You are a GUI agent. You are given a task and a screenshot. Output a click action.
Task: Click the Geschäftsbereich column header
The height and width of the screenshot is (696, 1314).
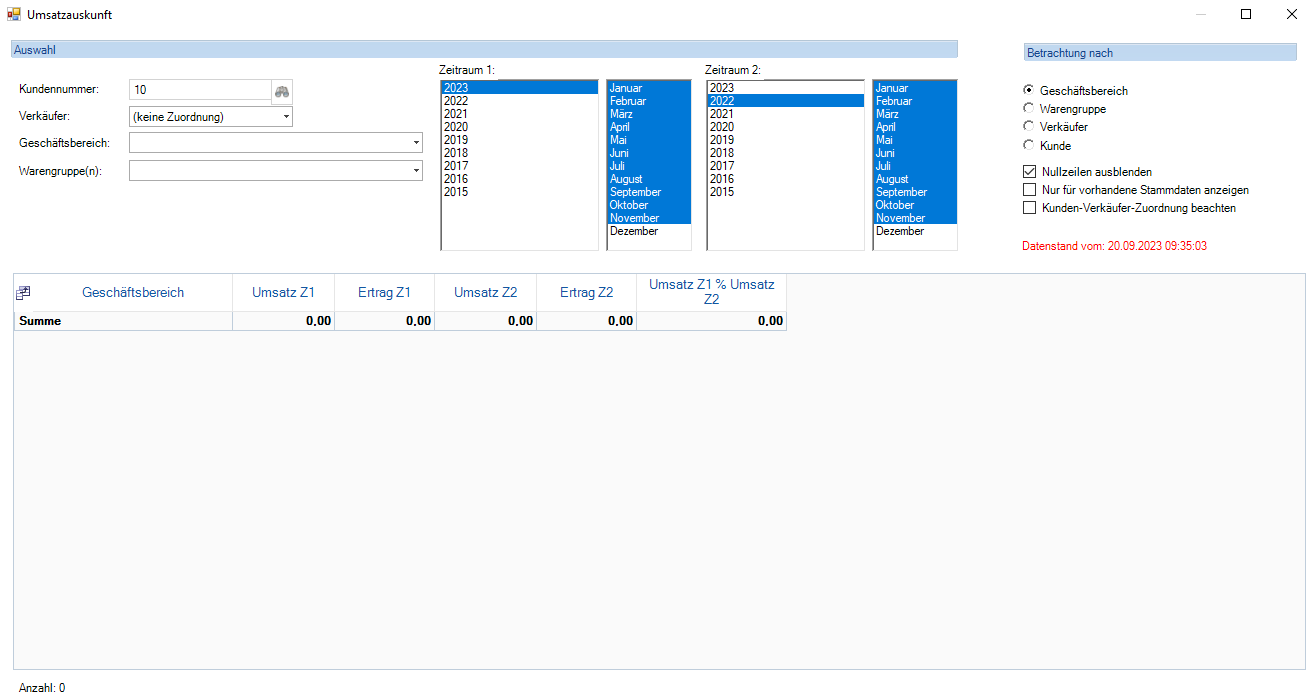pyautogui.click(x=133, y=293)
